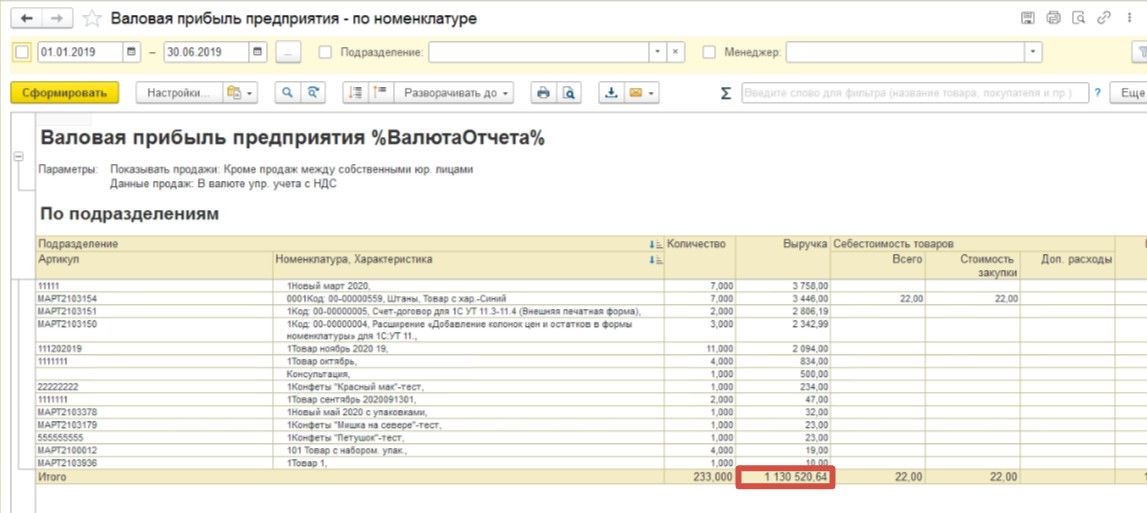
Task: Click the find magnifier icon
Action: (x=287, y=93)
